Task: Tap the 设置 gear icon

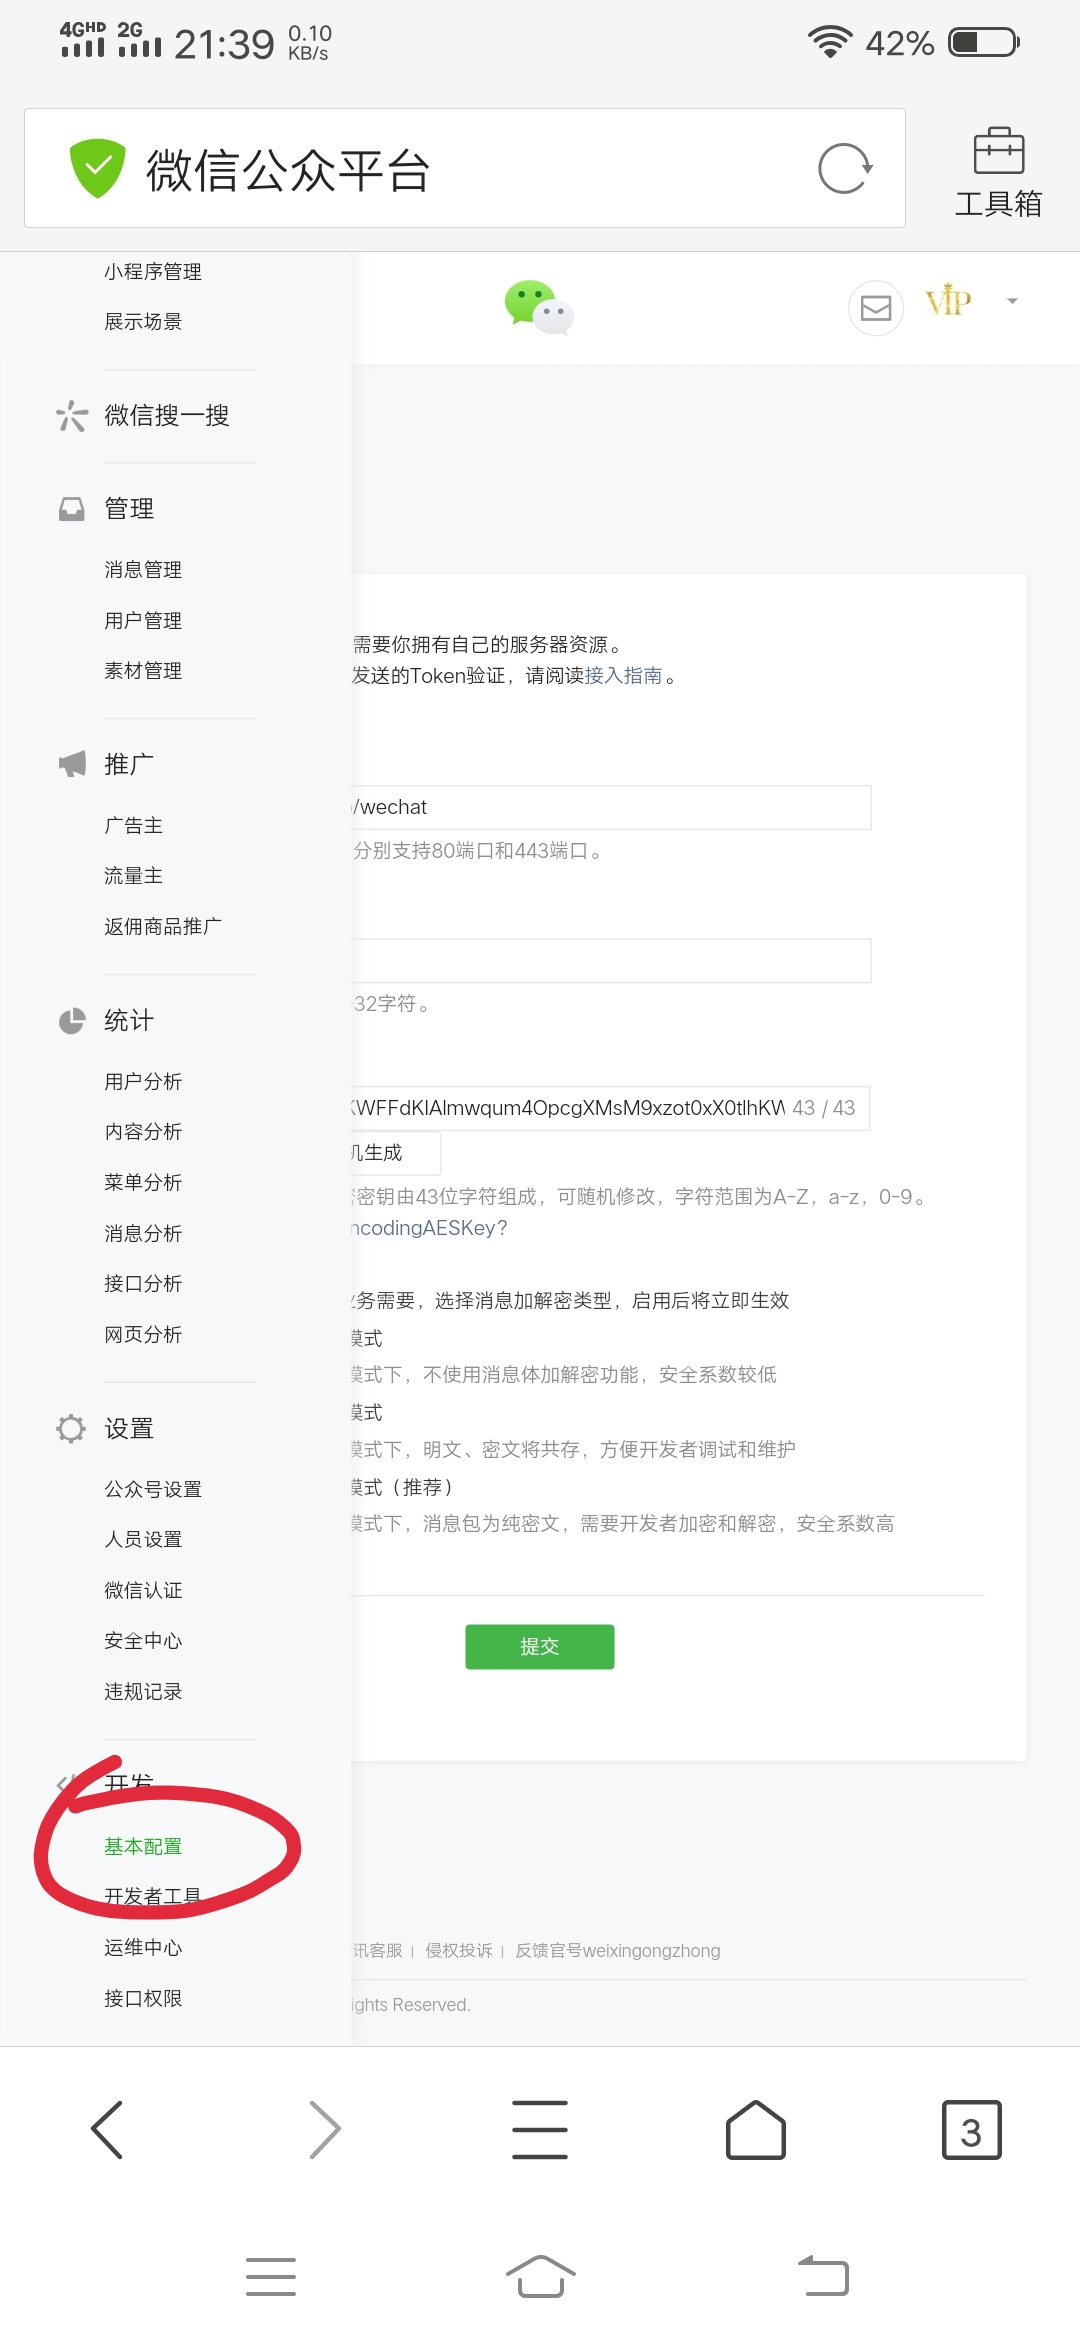Action: tap(72, 1429)
